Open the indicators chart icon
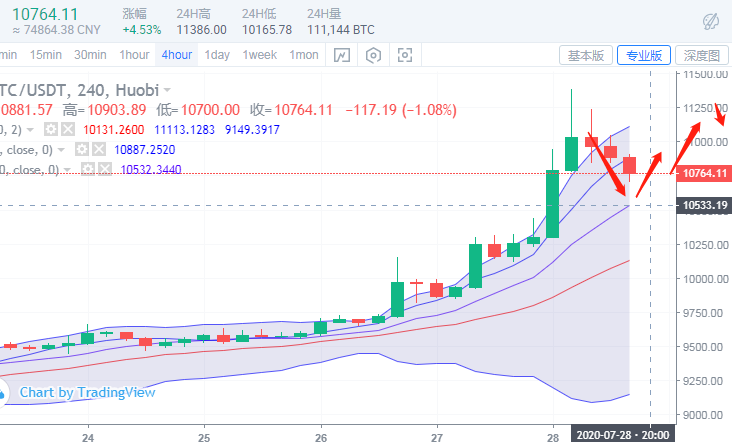This screenshot has width=732, height=442. point(342,55)
